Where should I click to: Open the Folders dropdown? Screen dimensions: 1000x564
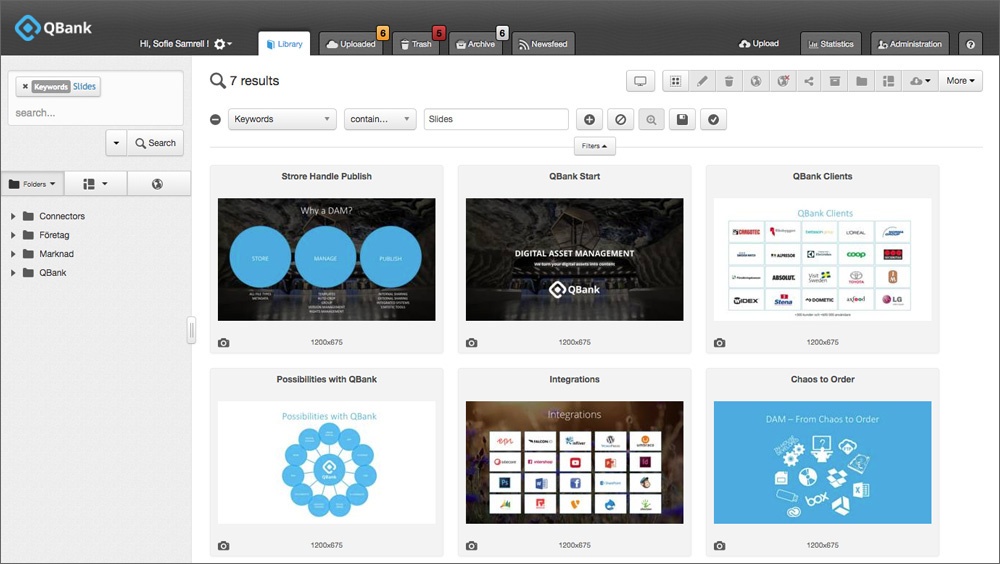coord(32,184)
